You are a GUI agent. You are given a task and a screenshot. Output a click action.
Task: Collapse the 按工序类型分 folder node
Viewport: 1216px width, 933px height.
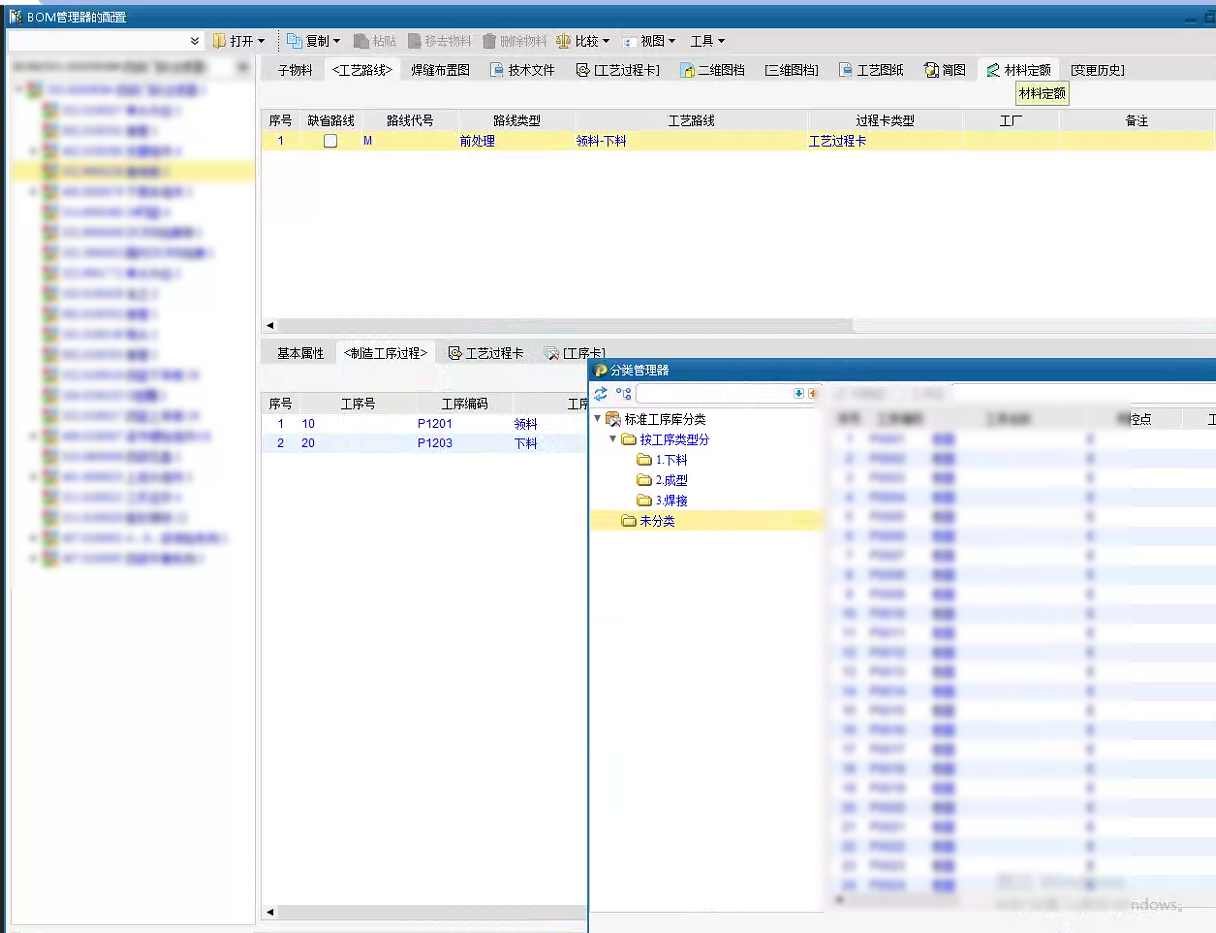point(613,439)
